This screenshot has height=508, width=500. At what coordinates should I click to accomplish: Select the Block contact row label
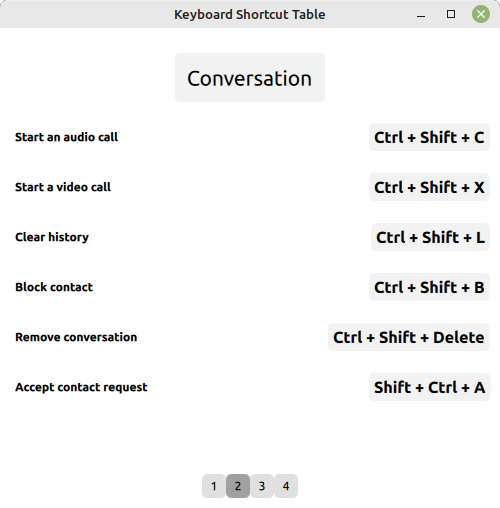54,287
